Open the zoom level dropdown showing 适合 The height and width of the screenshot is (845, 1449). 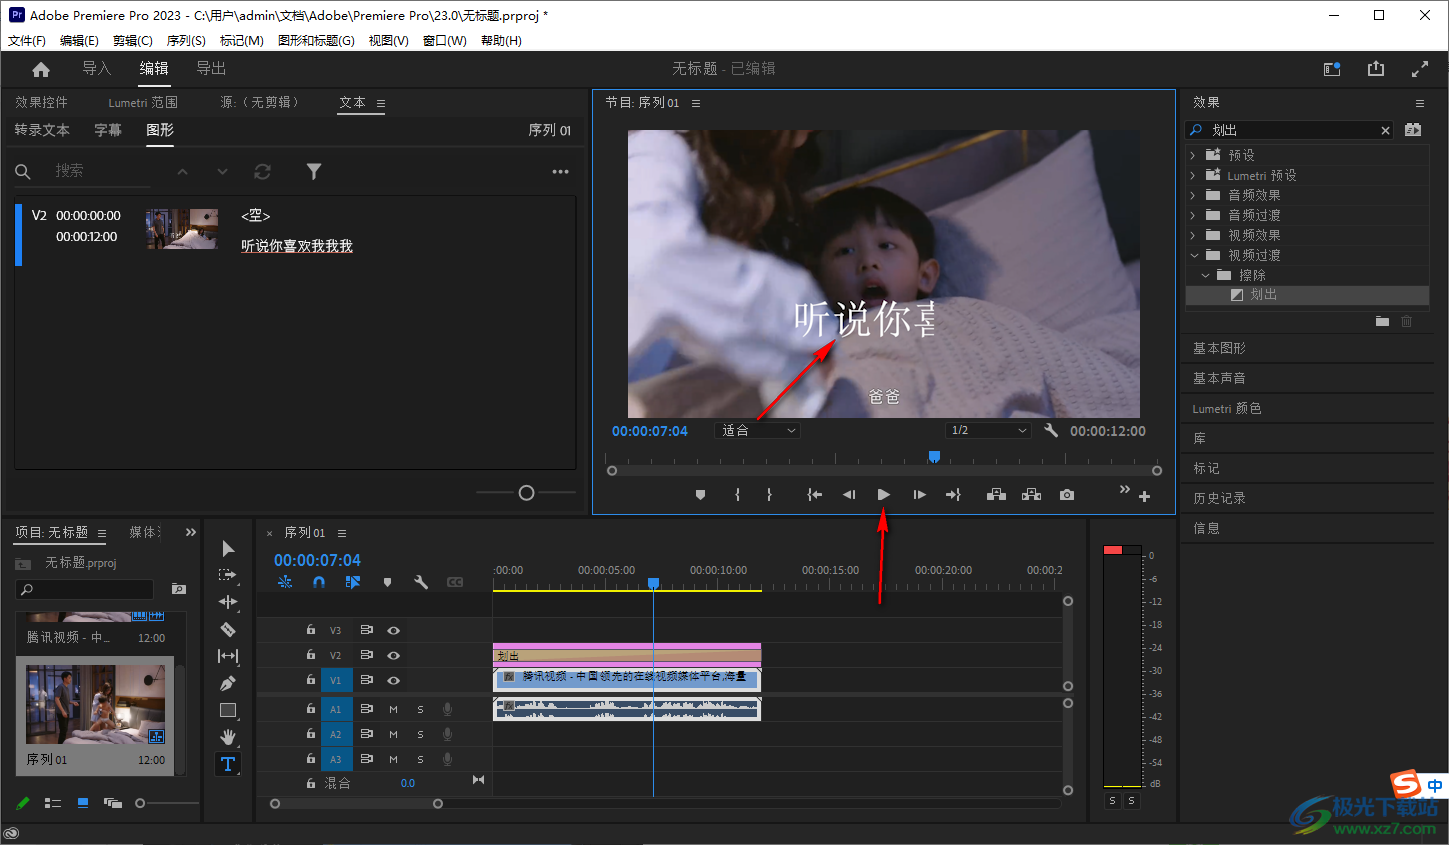tap(759, 431)
